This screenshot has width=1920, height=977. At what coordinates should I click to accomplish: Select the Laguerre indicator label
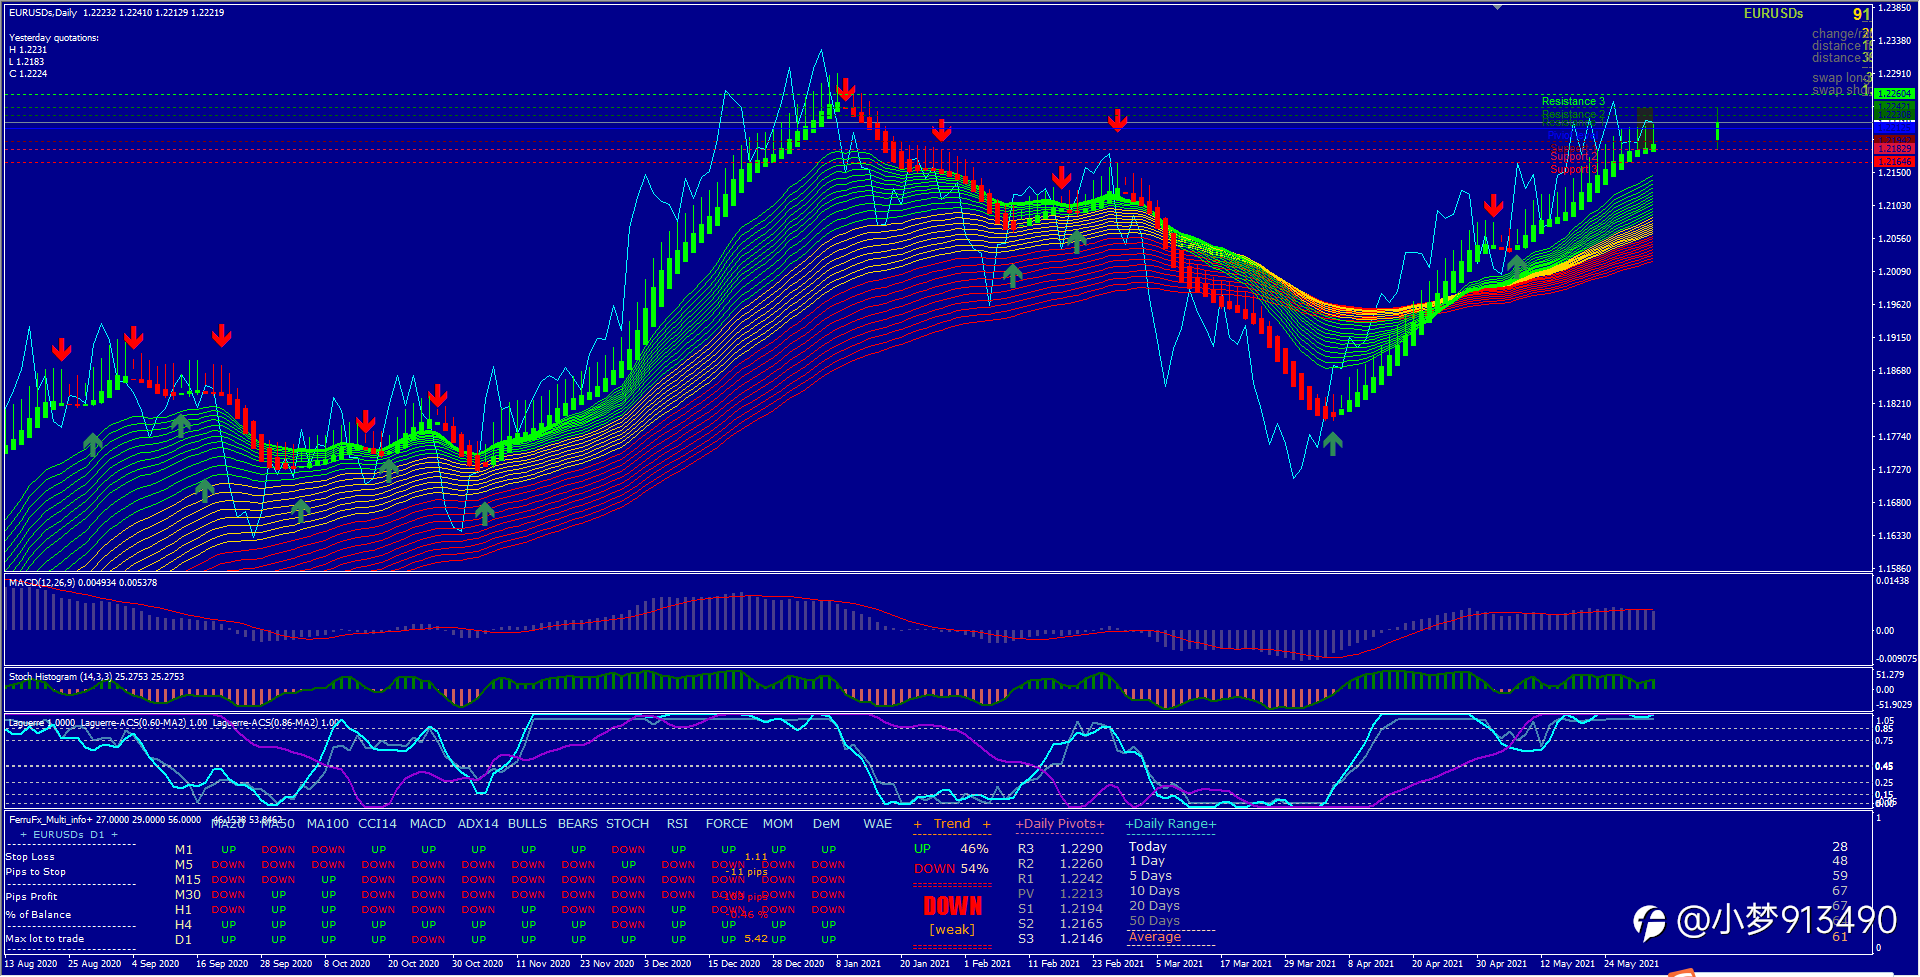coord(174,722)
